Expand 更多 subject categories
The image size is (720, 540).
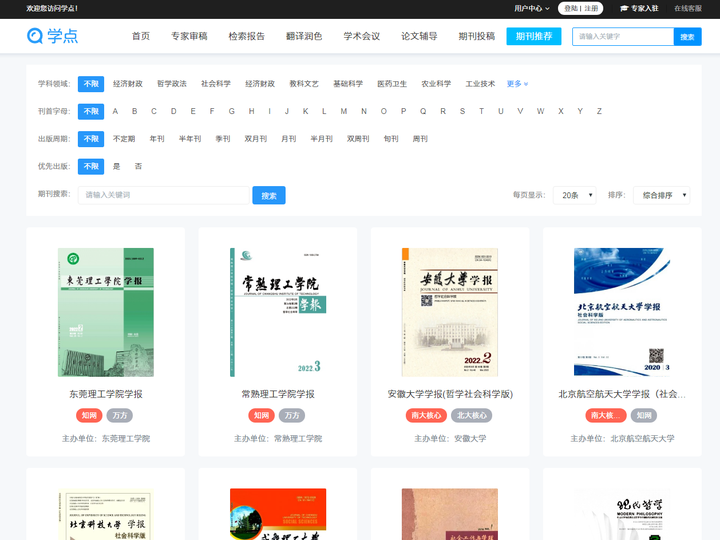[517, 84]
